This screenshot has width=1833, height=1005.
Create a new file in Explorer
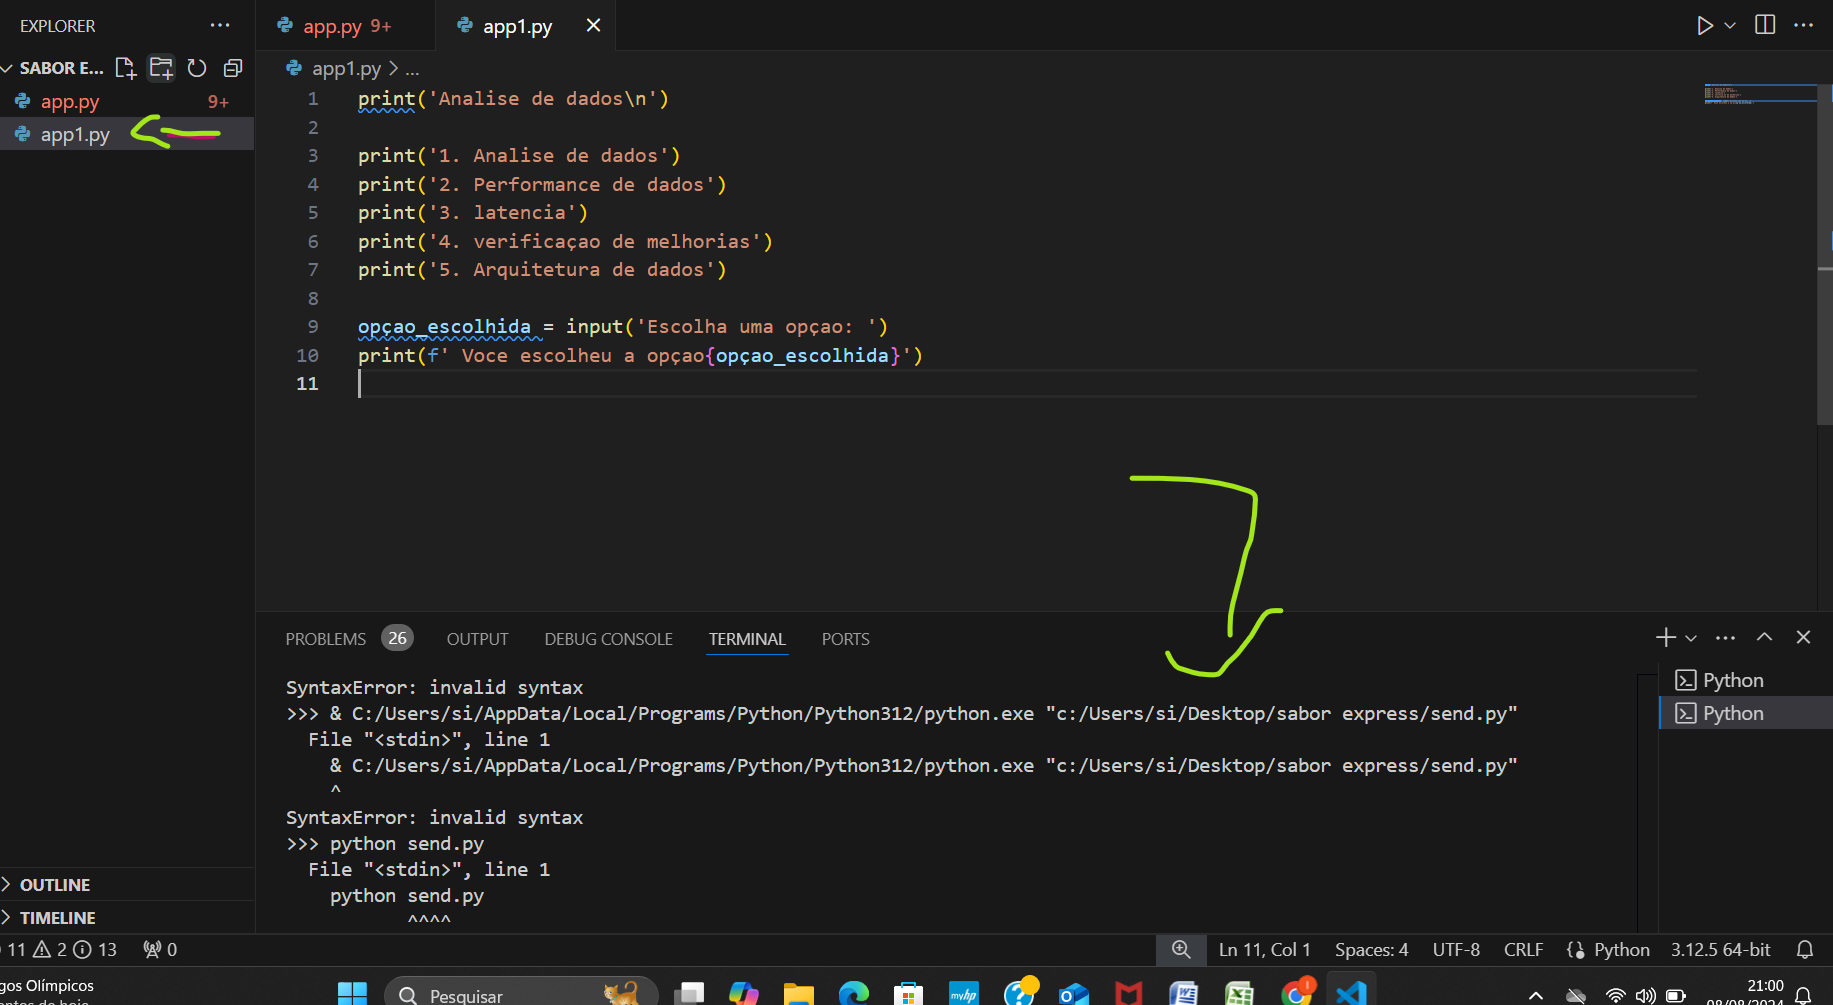(125, 68)
